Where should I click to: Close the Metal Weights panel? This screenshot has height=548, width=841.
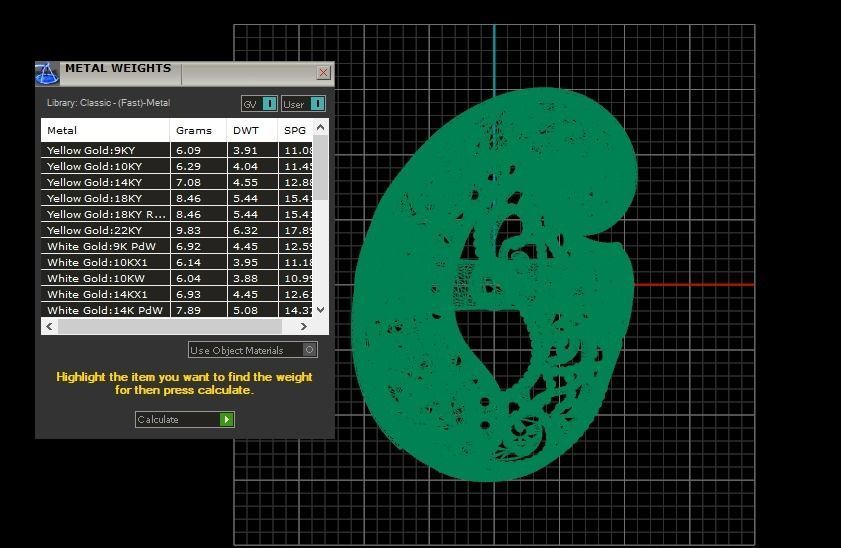tap(323, 72)
